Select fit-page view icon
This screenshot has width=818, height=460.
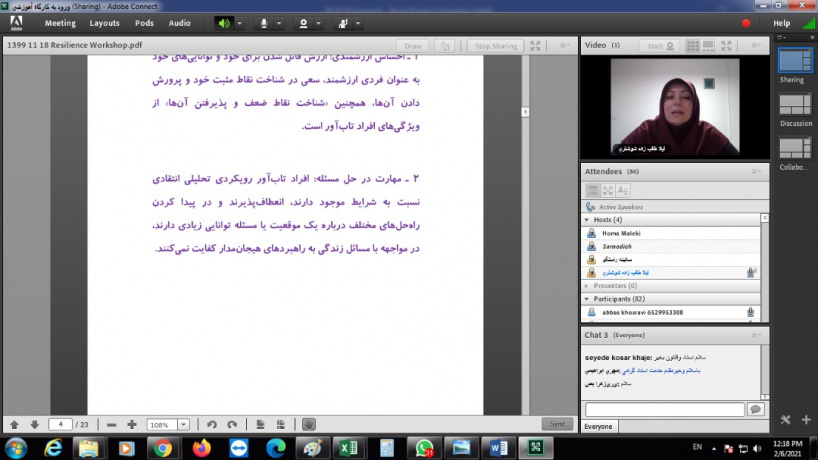[x=281, y=425]
